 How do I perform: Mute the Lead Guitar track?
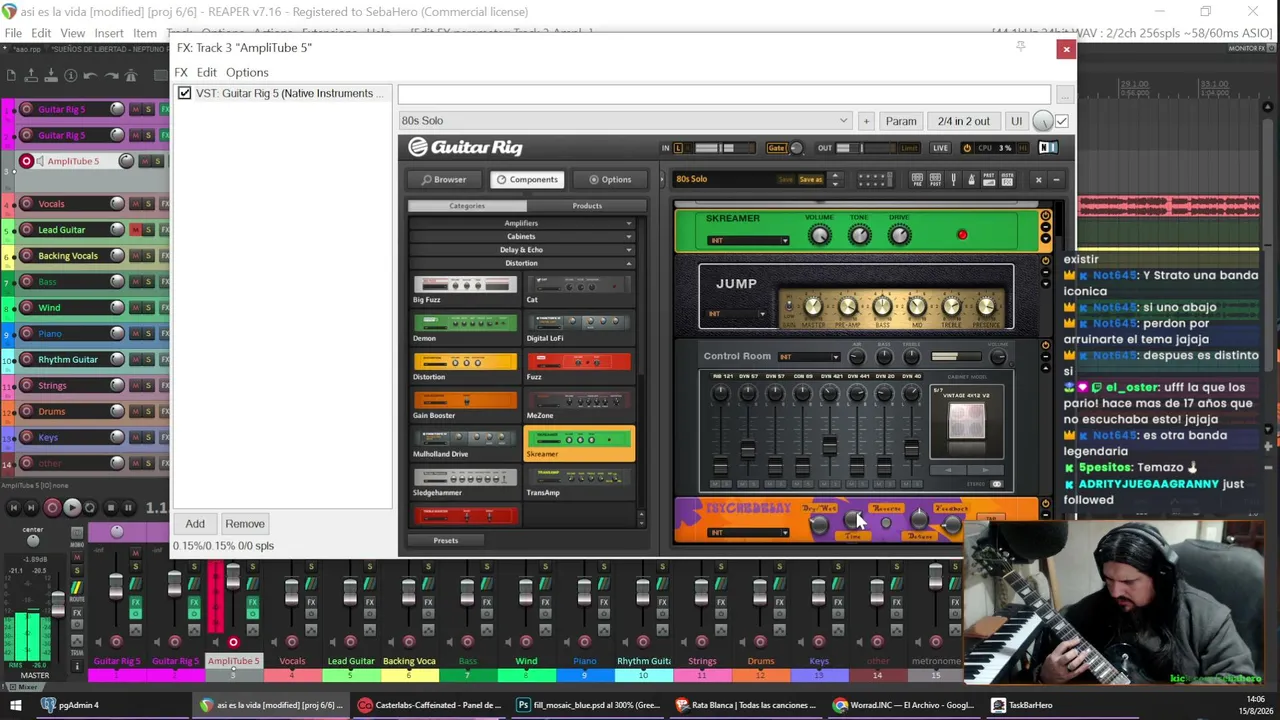pos(136,230)
